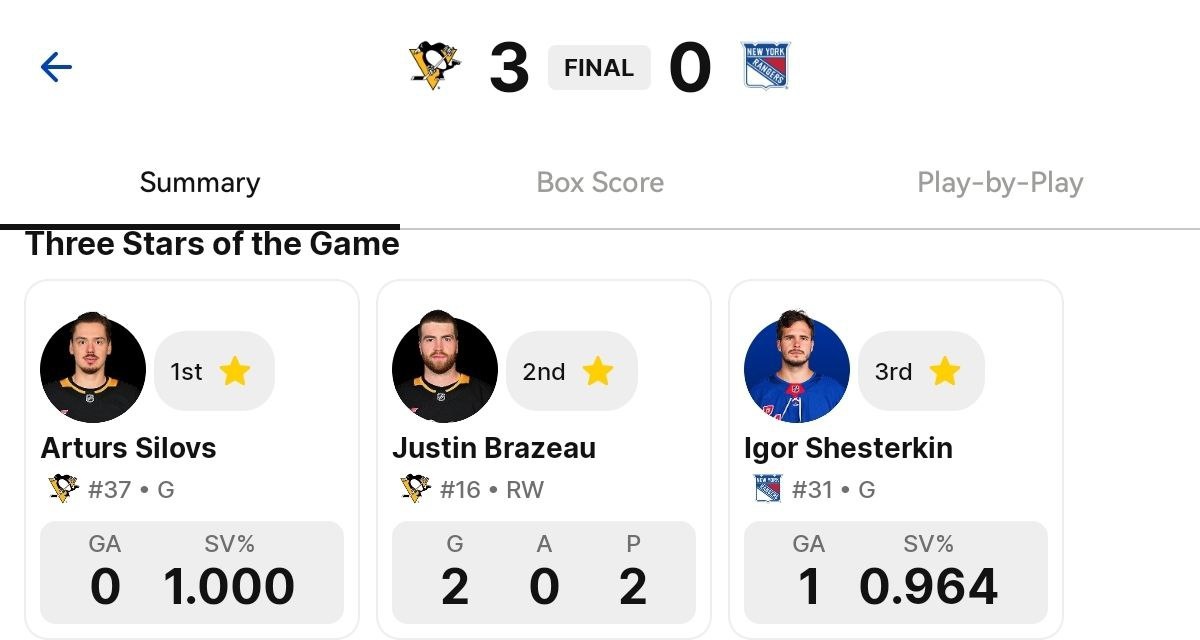Click the back arrow to leave game page
Screen dimensions: 1200x640
pyautogui.click(x=56, y=67)
